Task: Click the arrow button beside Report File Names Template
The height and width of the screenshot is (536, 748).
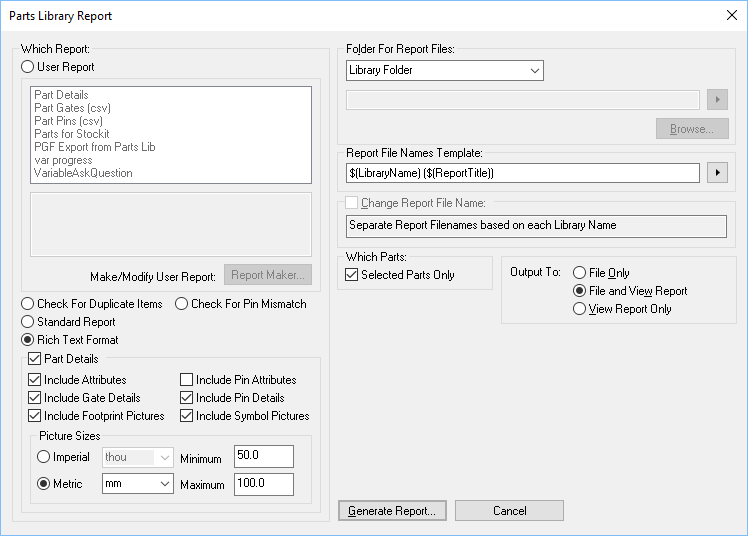Action: pyautogui.click(x=716, y=173)
